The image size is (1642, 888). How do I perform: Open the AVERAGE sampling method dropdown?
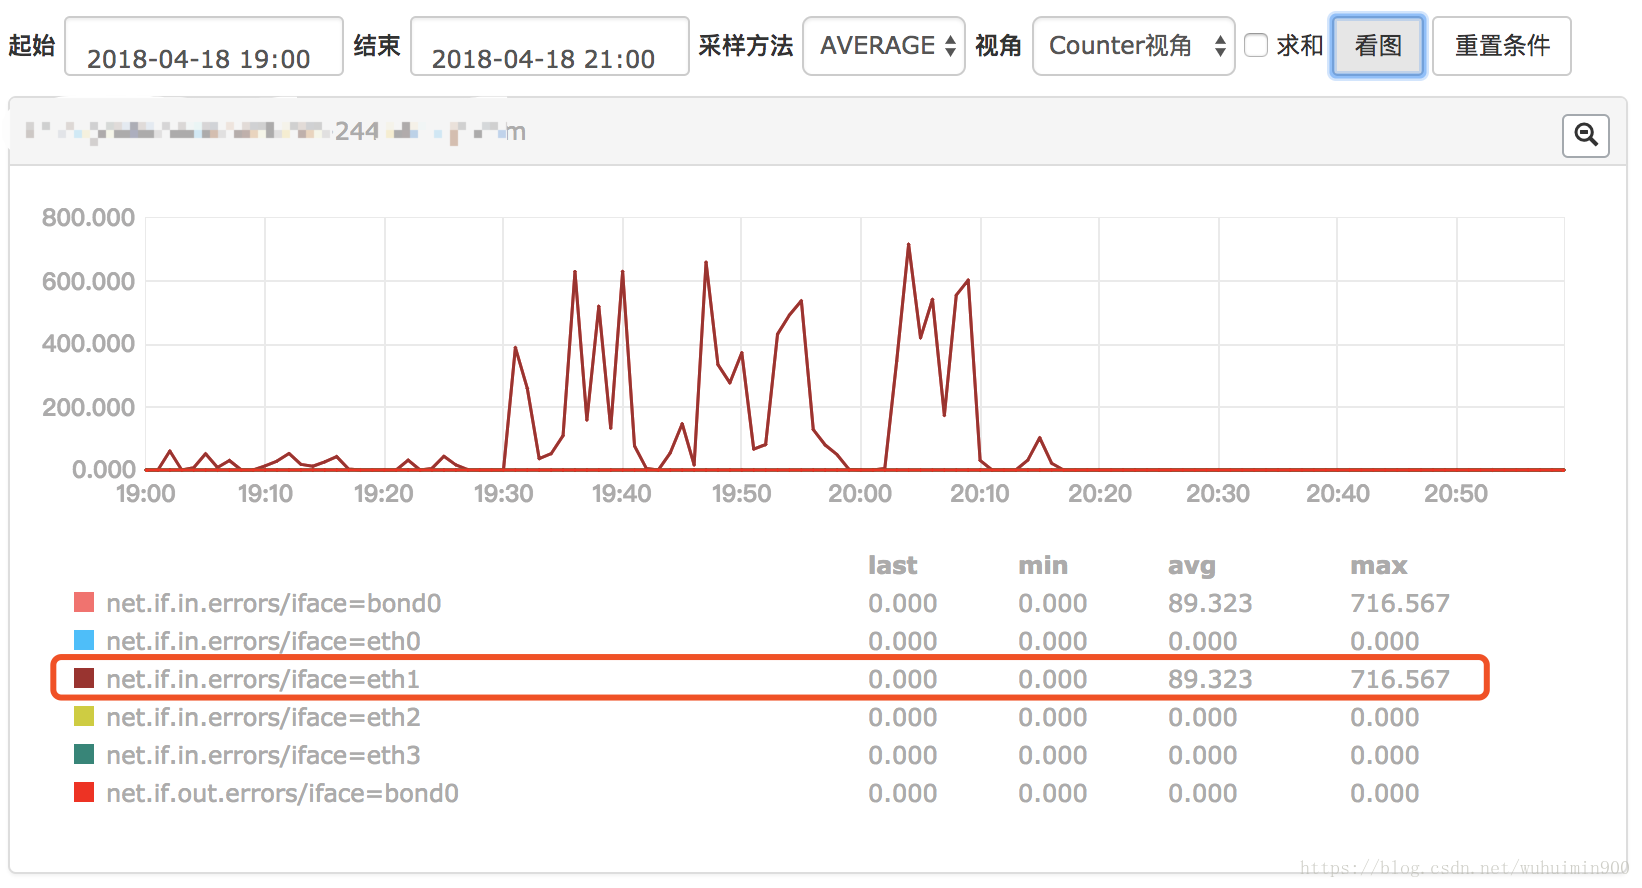(x=884, y=46)
